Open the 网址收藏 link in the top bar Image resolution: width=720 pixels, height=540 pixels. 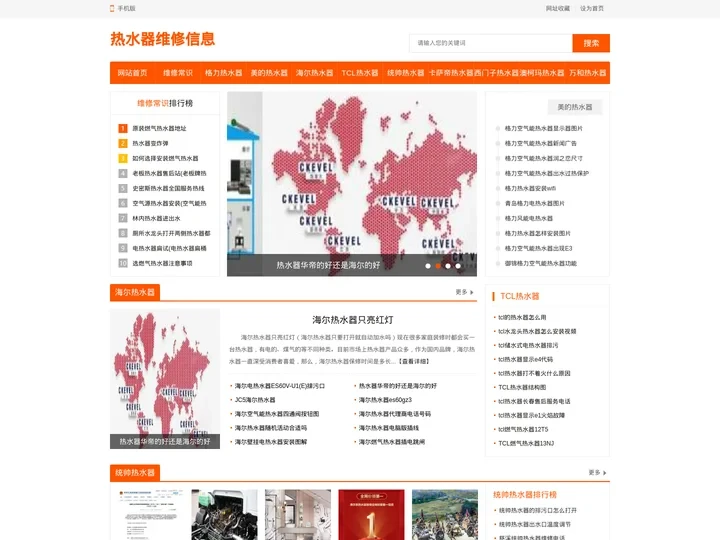coord(557,8)
